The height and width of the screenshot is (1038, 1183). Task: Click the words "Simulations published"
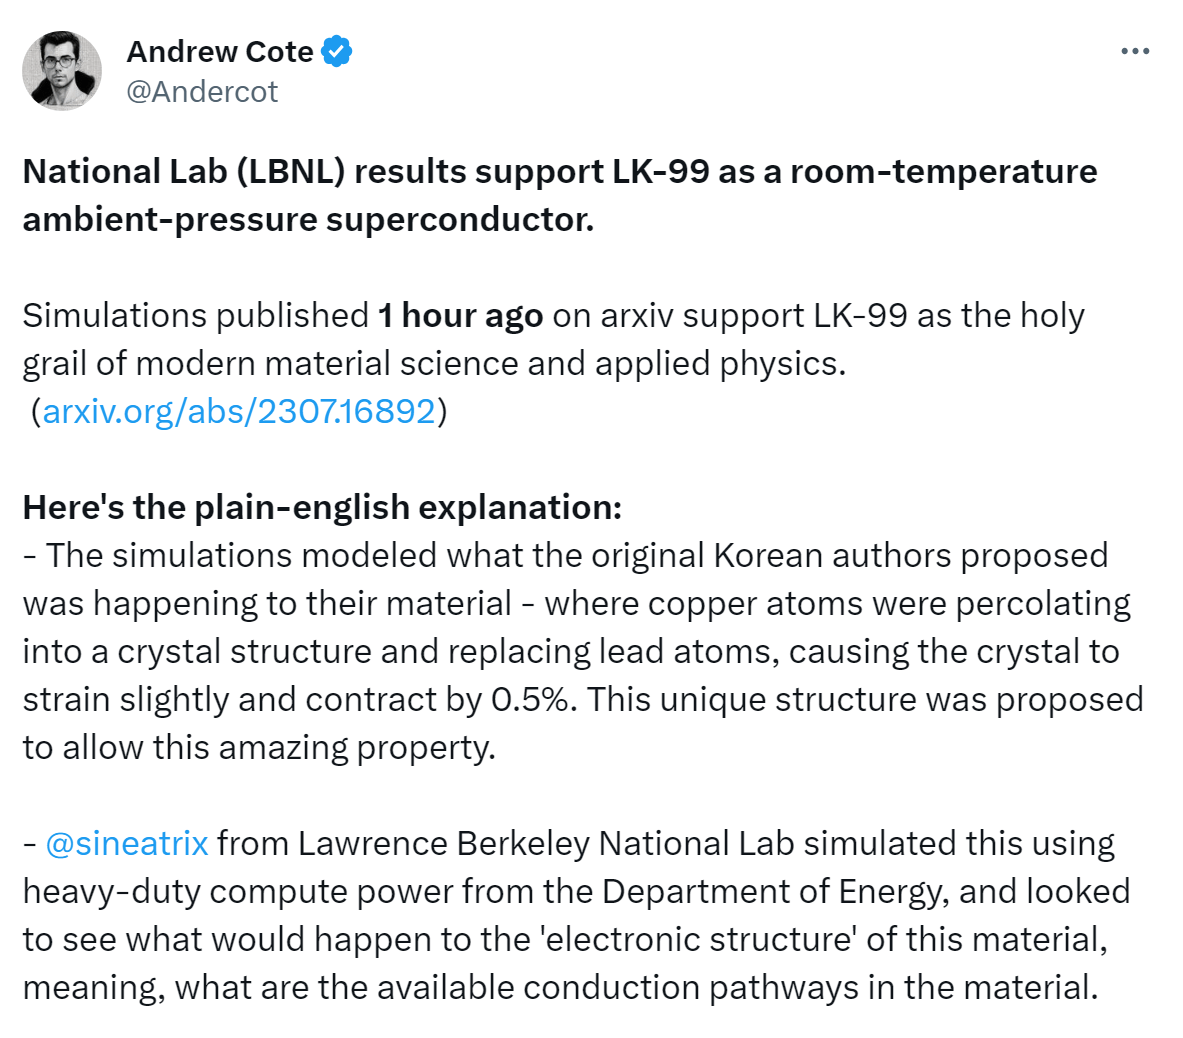[x=196, y=315]
